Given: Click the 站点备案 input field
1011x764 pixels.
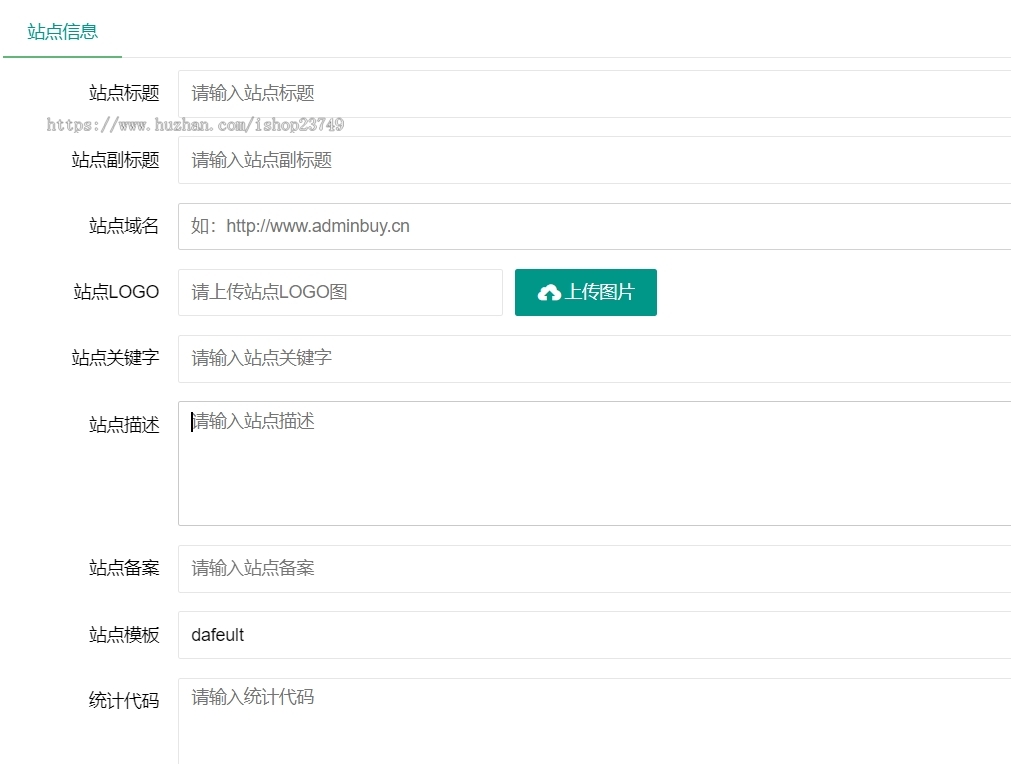Looking at the screenshot, I should pos(594,569).
